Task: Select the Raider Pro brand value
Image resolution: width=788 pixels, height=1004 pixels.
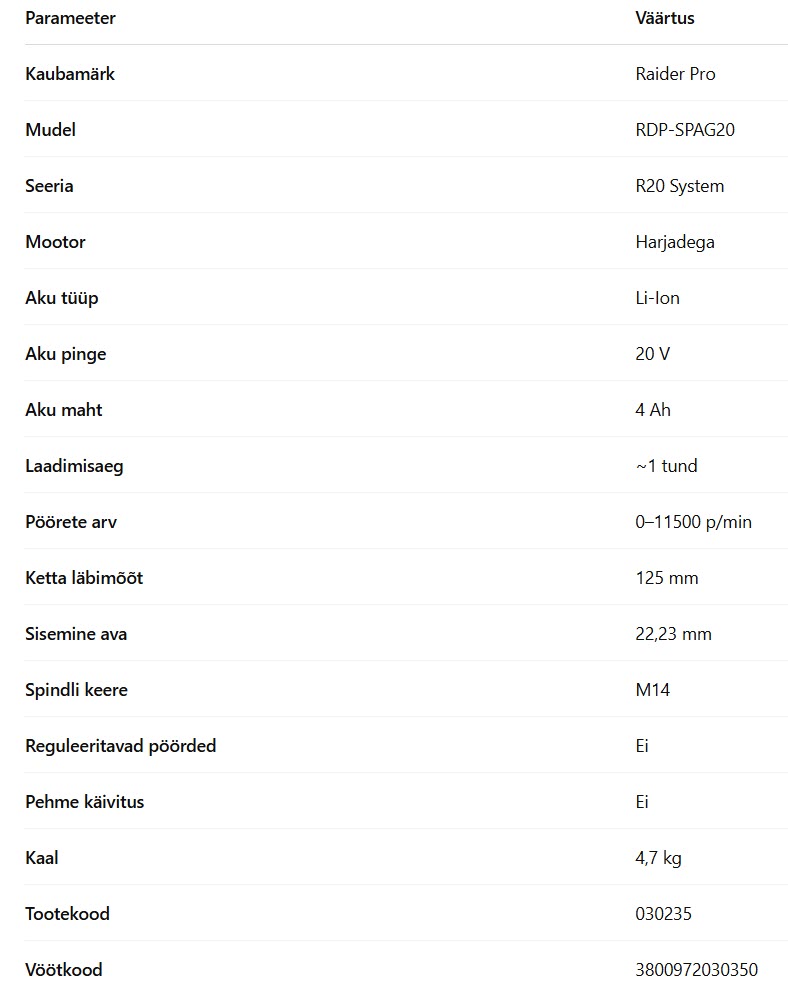Action: (675, 74)
